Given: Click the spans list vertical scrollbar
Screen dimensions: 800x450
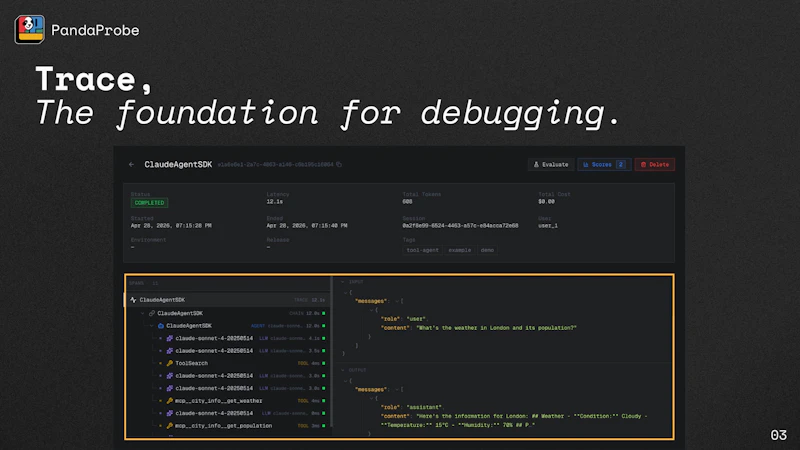Looking at the screenshot, I should tap(332, 352).
